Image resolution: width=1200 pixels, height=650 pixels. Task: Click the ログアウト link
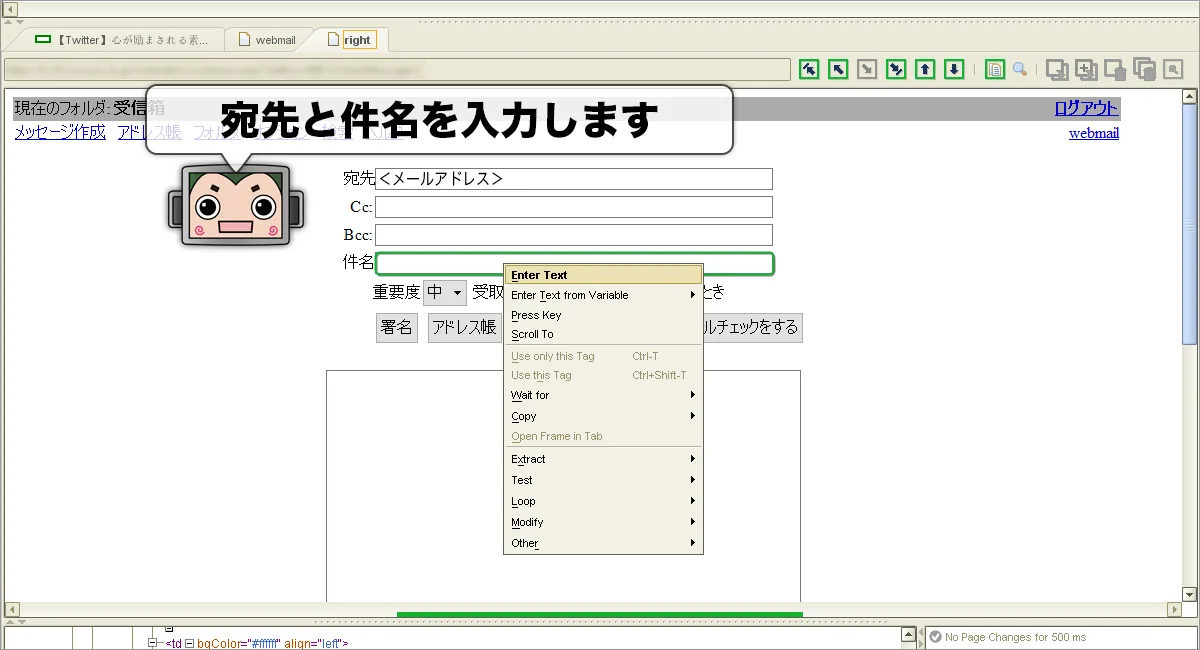1087,108
